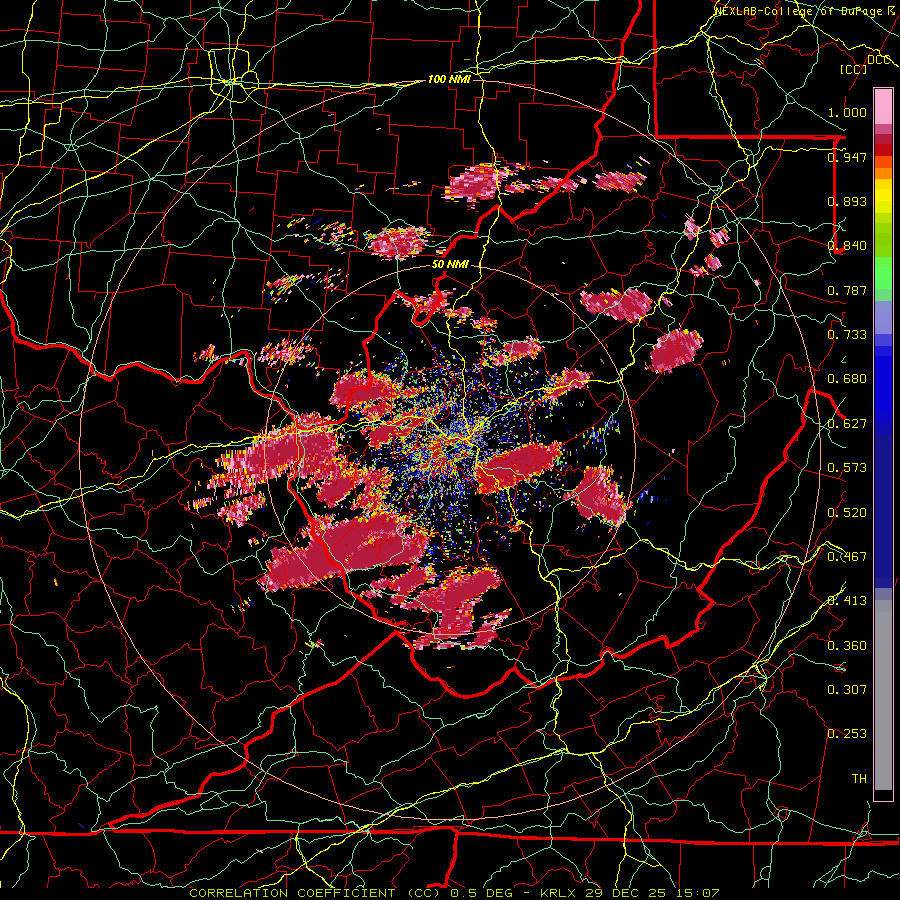Image resolution: width=900 pixels, height=900 pixels.
Task: Click the [CC] legend heading
Action: [x=854, y=69]
